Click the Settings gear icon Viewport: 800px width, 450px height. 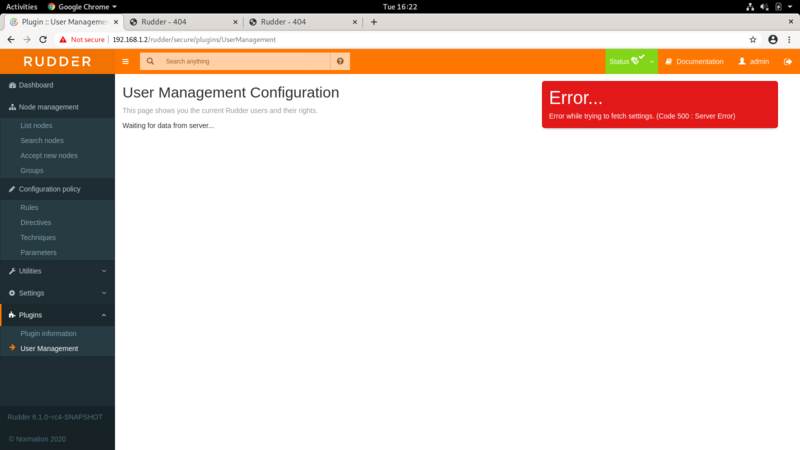(12, 293)
